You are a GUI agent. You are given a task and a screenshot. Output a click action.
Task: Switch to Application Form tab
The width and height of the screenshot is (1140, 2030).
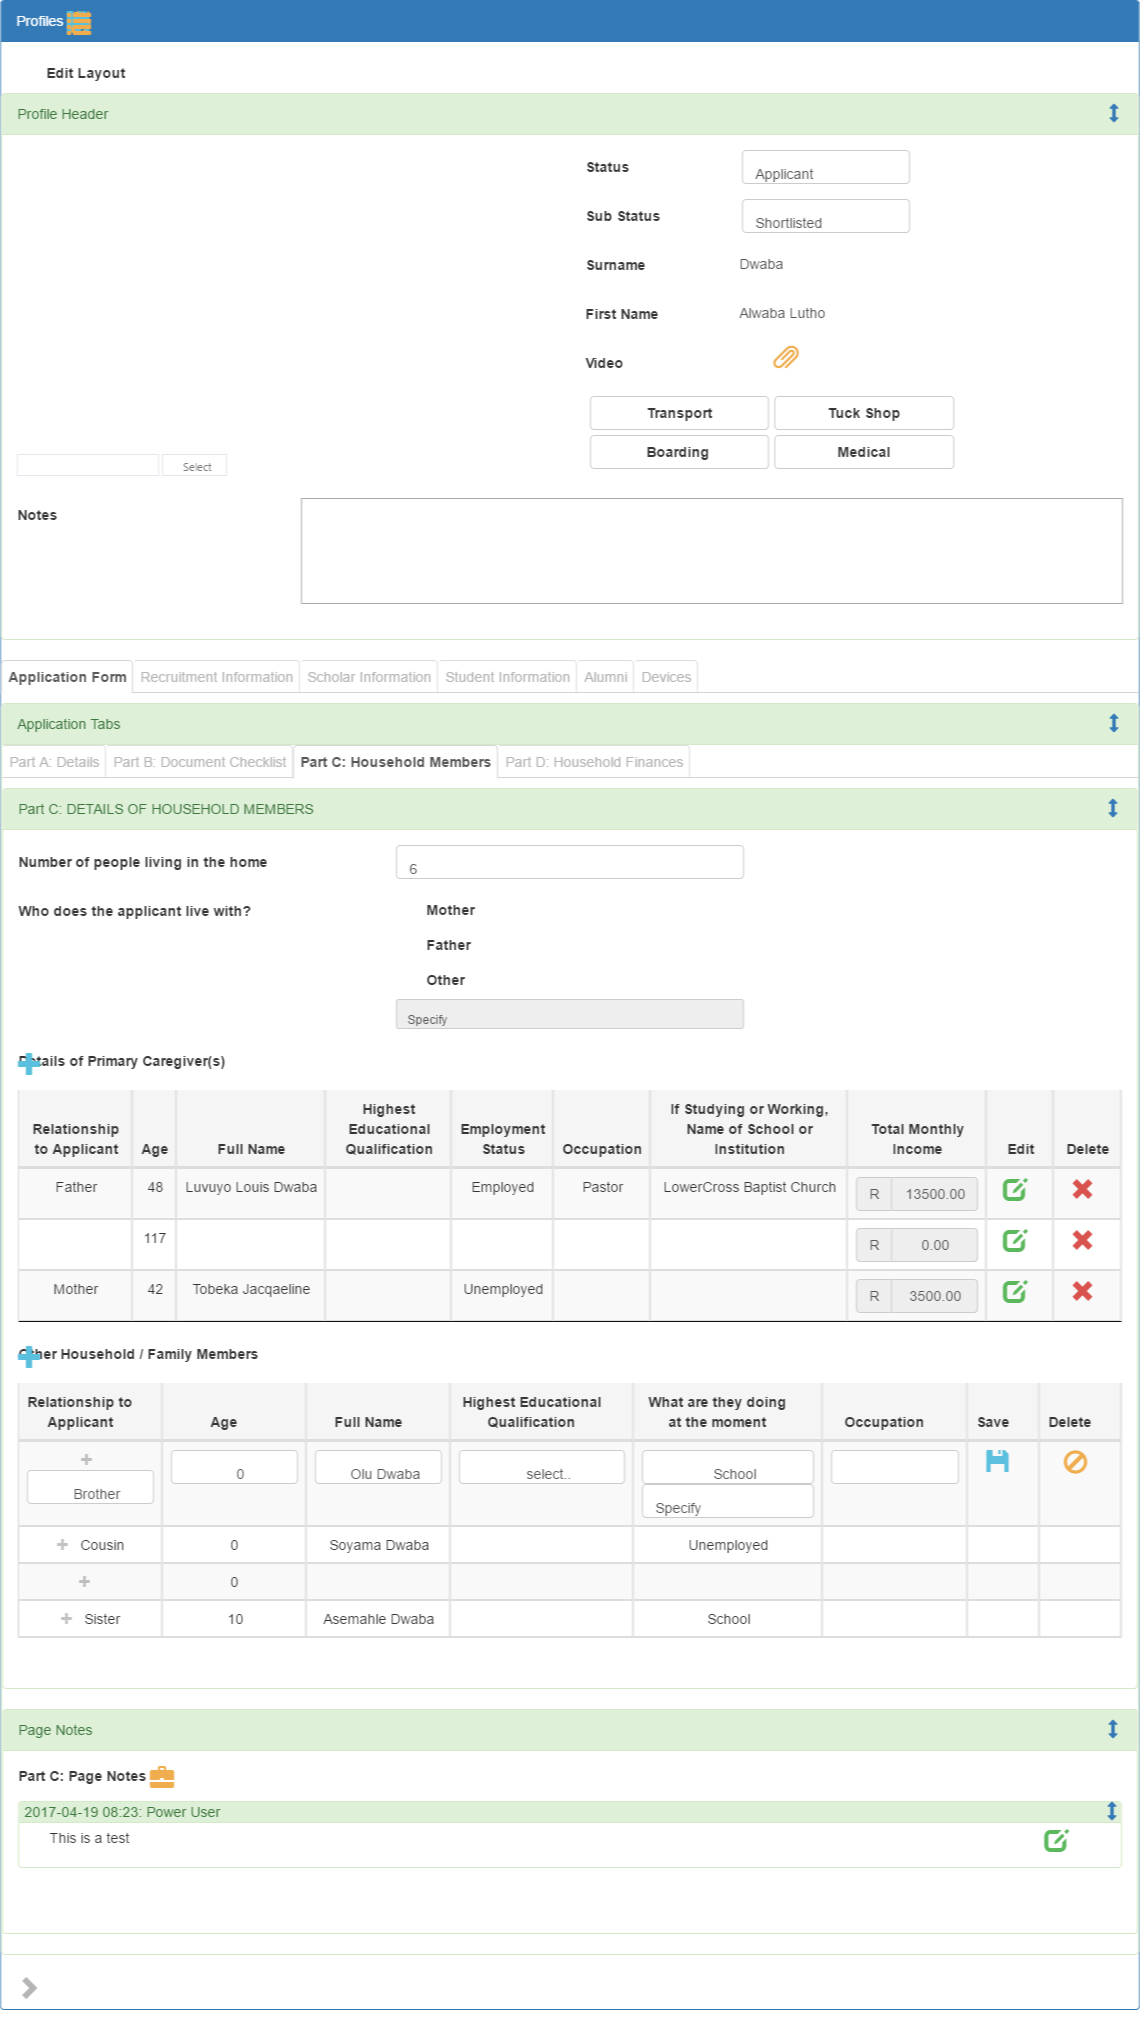[x=67, y=677]
